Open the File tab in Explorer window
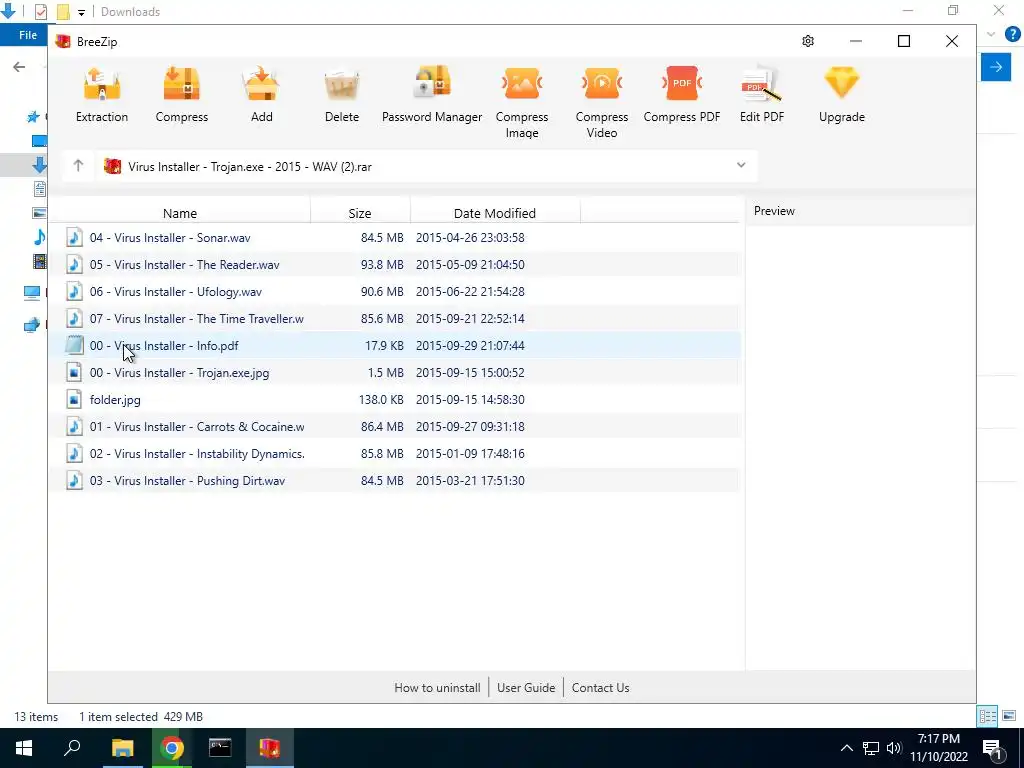The height and width of the screenshot is (768, 1024). point(25,35)
